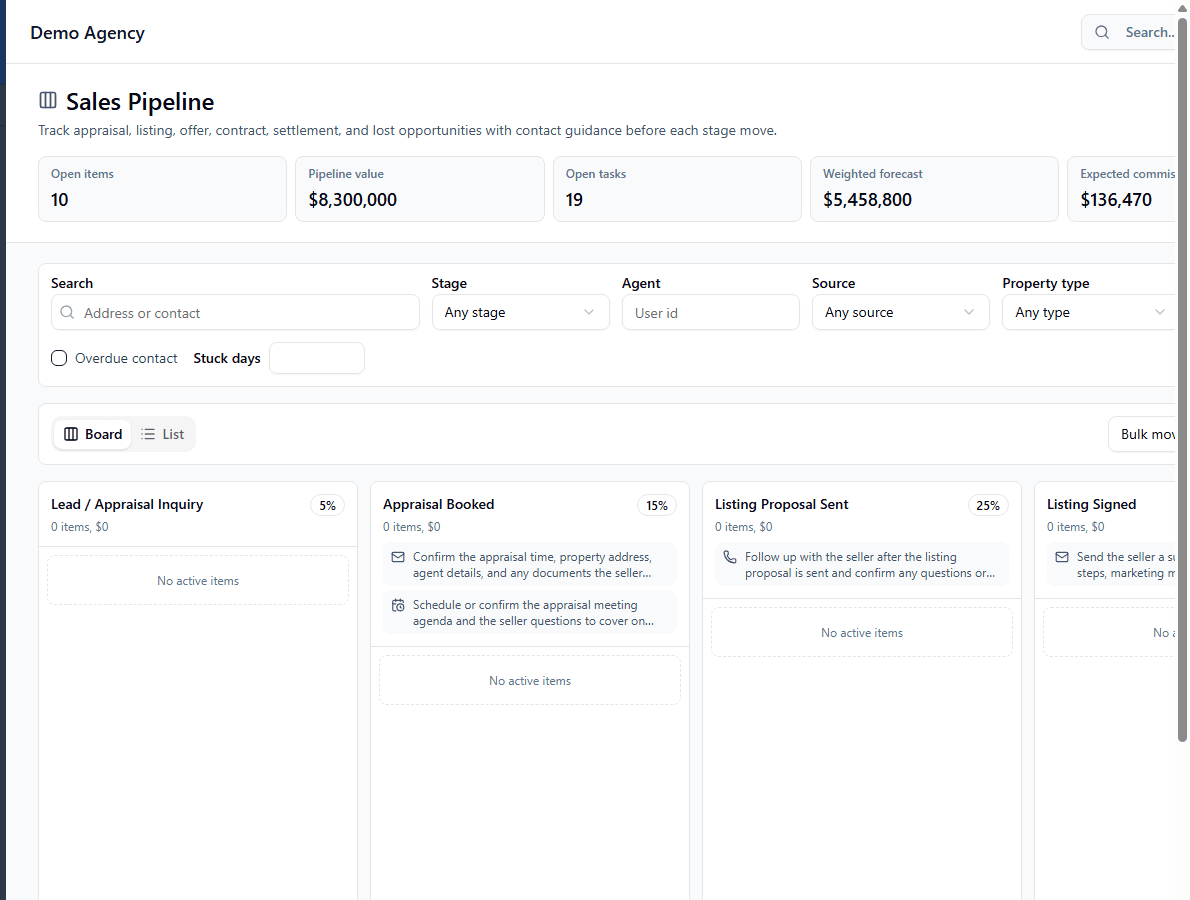Image resolution: width=1190 pixels, height=900 pixels.
Task: Open the Follow up with the seller task card
Action: [x=861, y=565]
